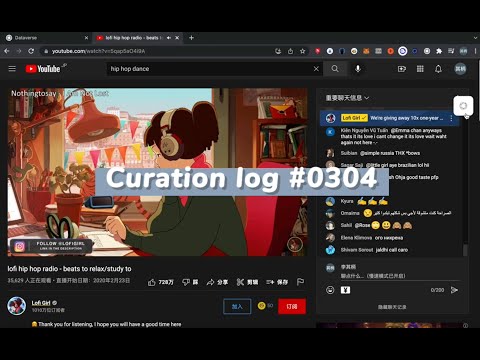
Task: Unmute the tab via speaker icon
Action: point(169,38)
